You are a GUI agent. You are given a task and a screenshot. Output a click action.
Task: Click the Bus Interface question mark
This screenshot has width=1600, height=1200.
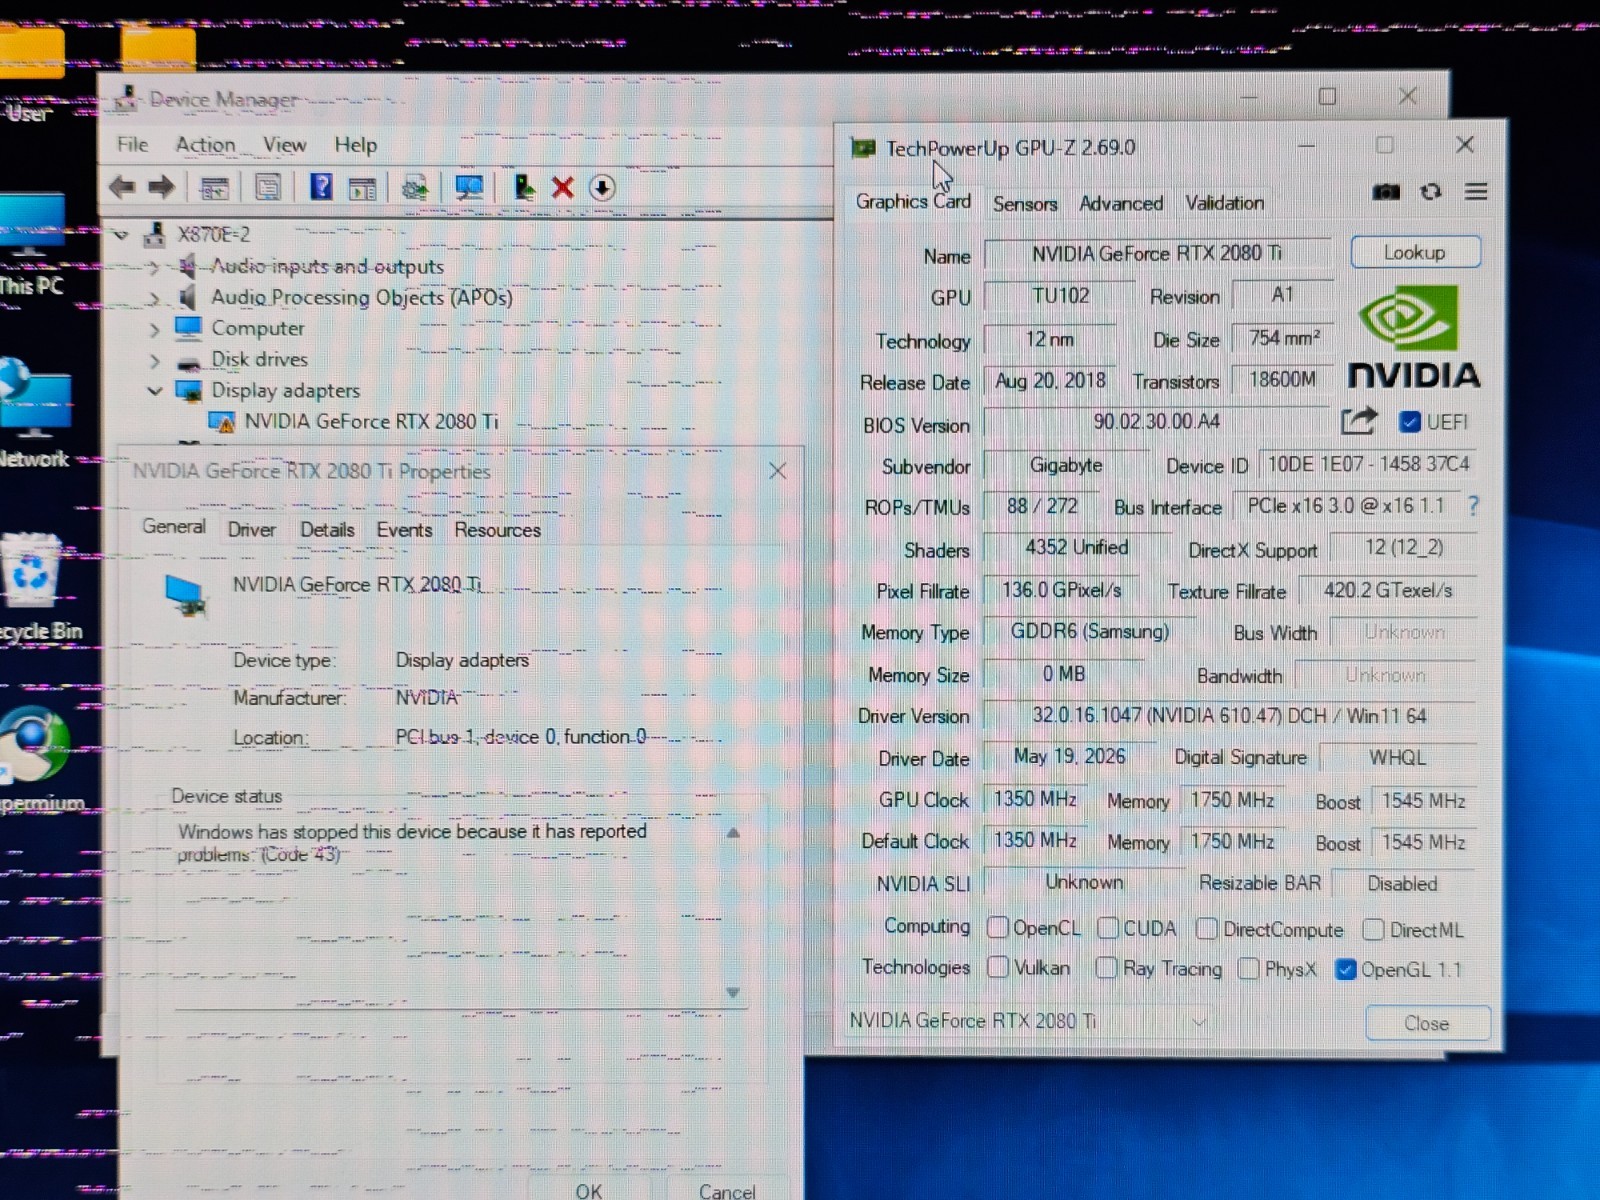point(1473,506)
